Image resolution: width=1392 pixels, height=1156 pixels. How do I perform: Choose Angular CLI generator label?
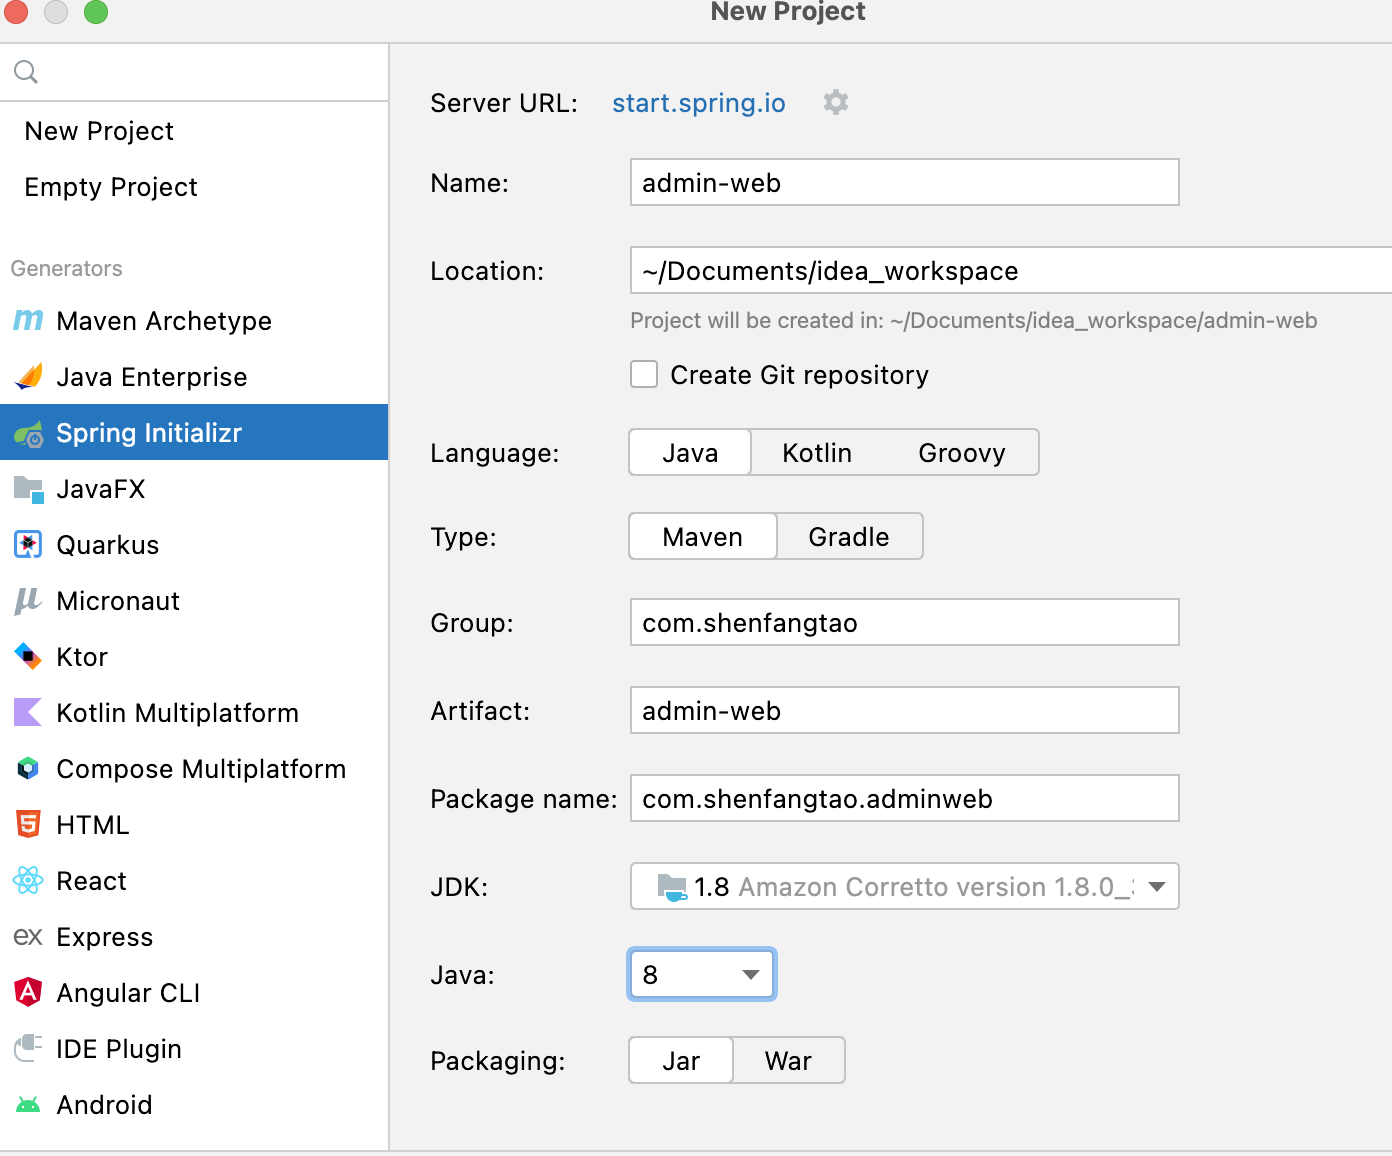pyautogui.click(x=128, y=993)
